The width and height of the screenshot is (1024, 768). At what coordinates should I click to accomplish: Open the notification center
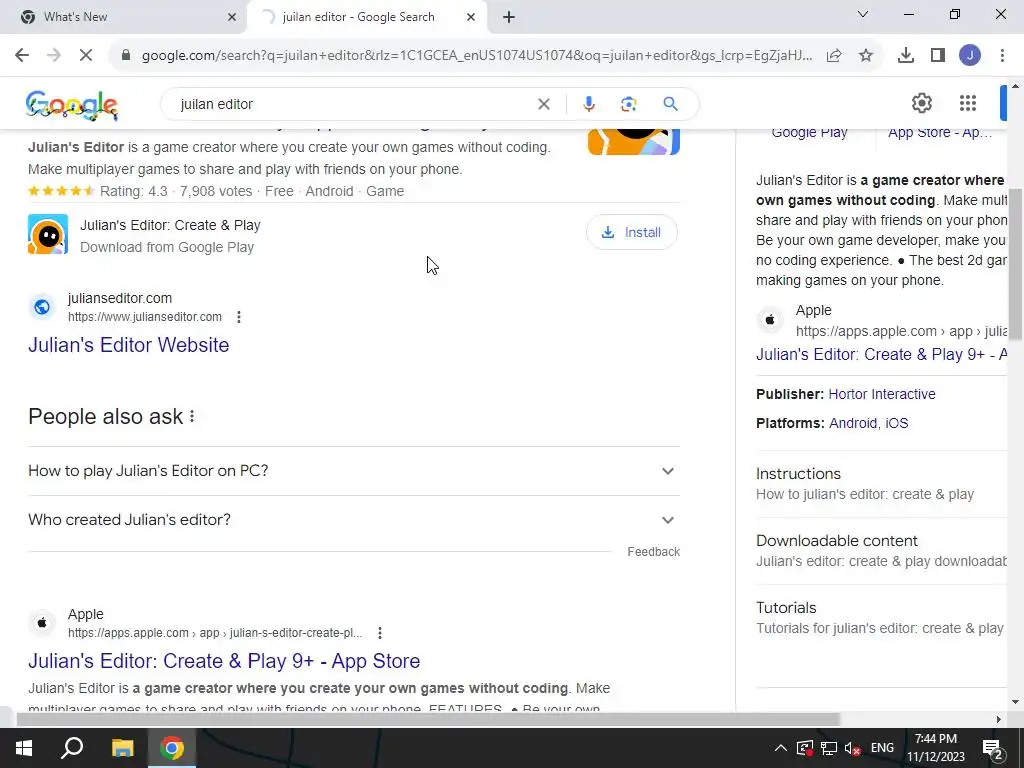[993, 748]
